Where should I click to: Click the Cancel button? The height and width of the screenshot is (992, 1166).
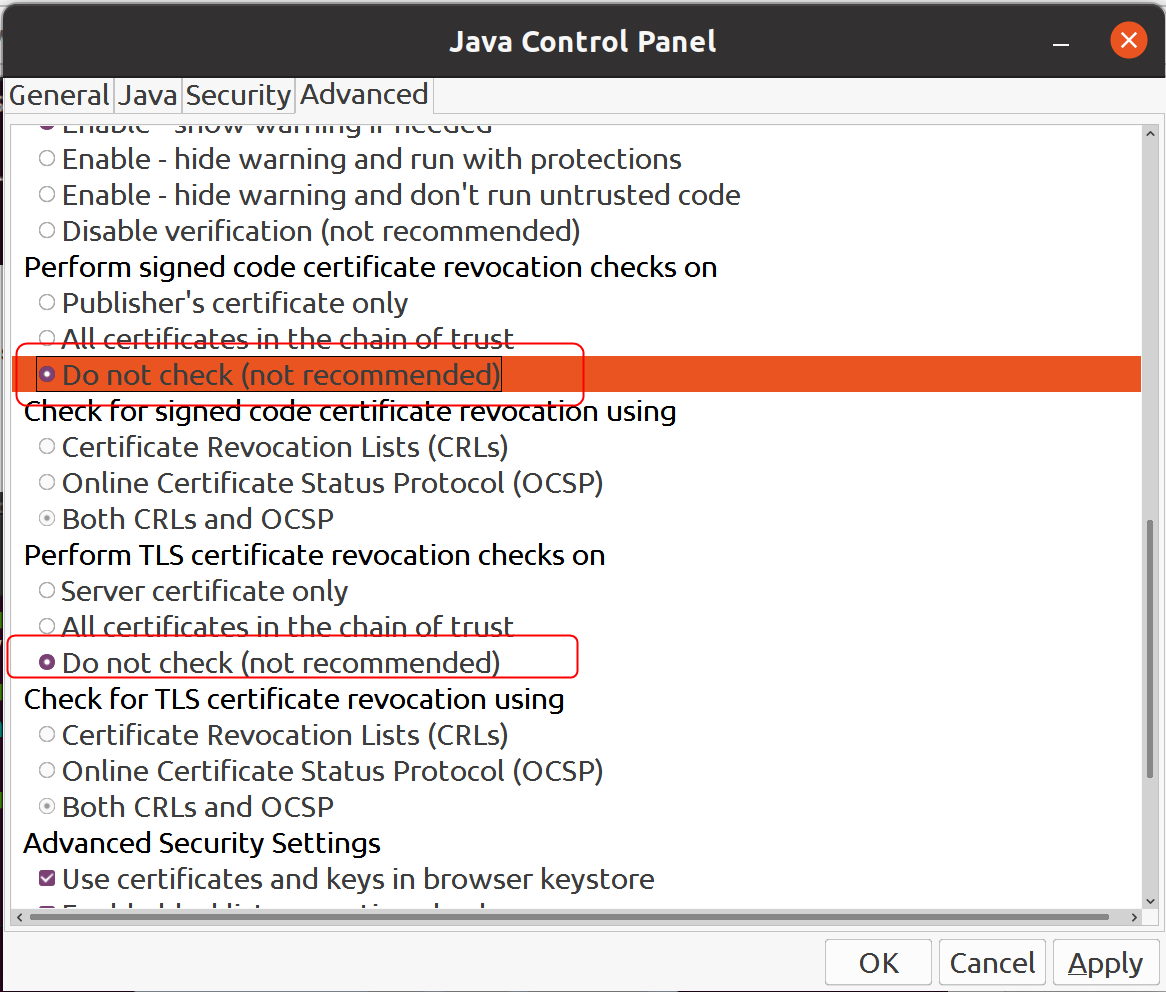coord(992,963)
